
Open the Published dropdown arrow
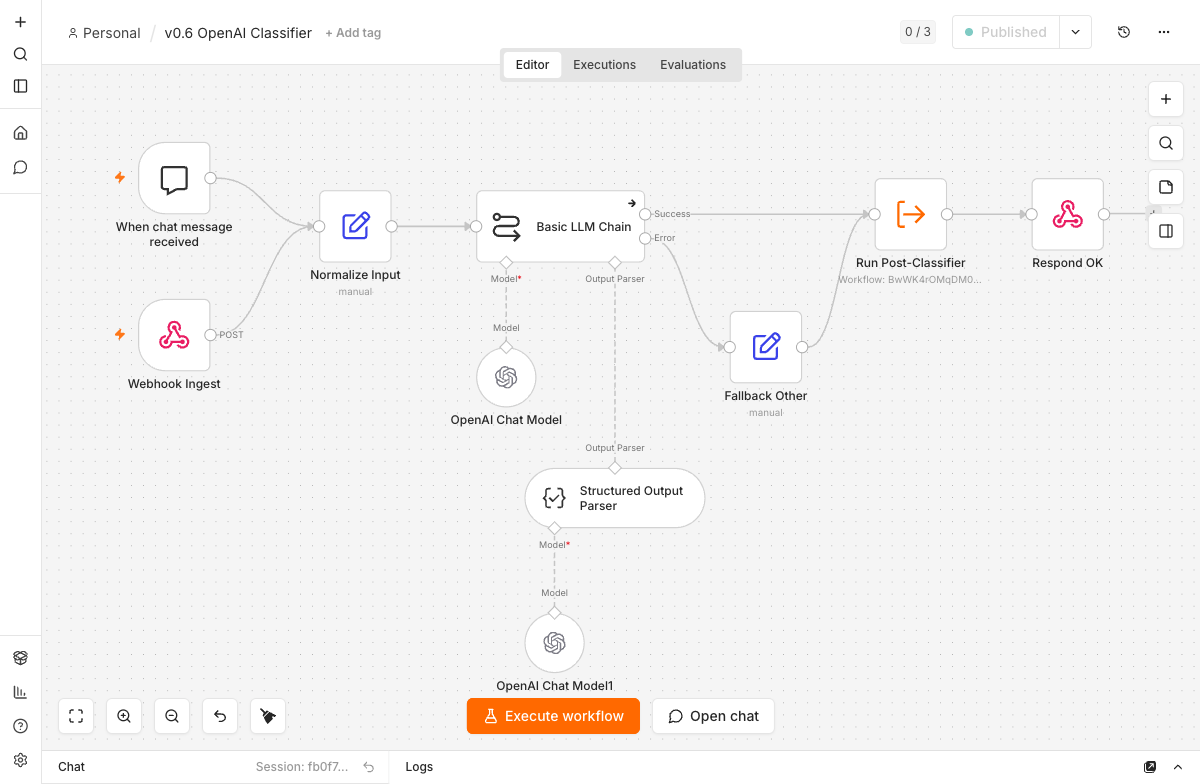(x=1075, y=32)
